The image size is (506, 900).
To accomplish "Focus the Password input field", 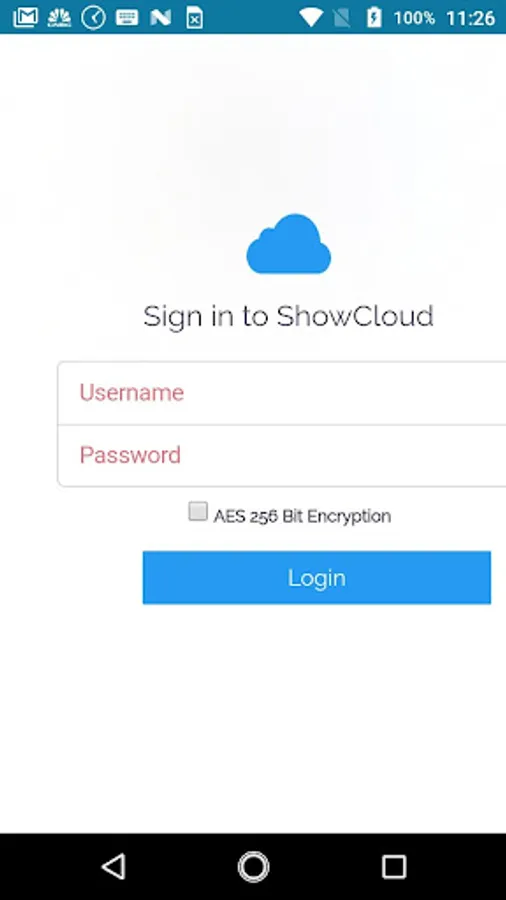I will click(x=282, y=456).
